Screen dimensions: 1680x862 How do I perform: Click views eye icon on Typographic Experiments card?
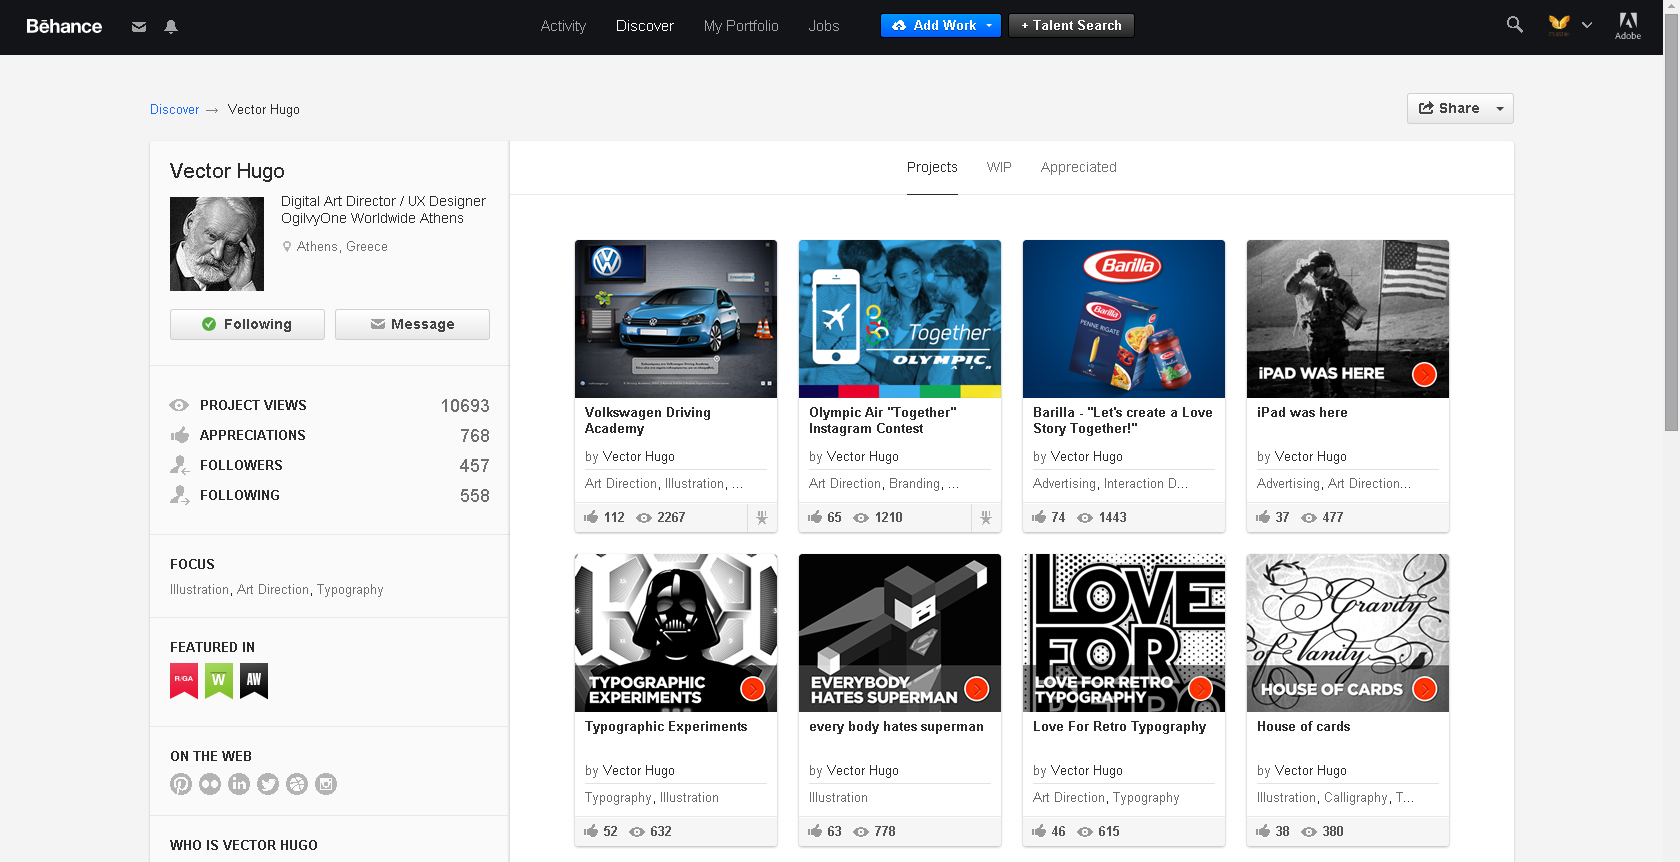(637, 832)
